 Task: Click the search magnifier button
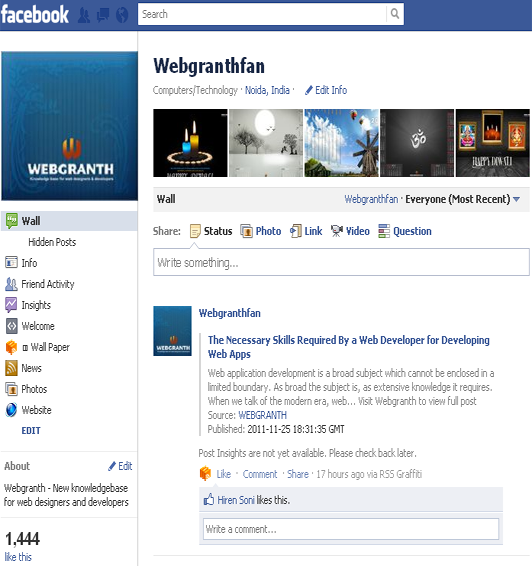coord(395,14)
